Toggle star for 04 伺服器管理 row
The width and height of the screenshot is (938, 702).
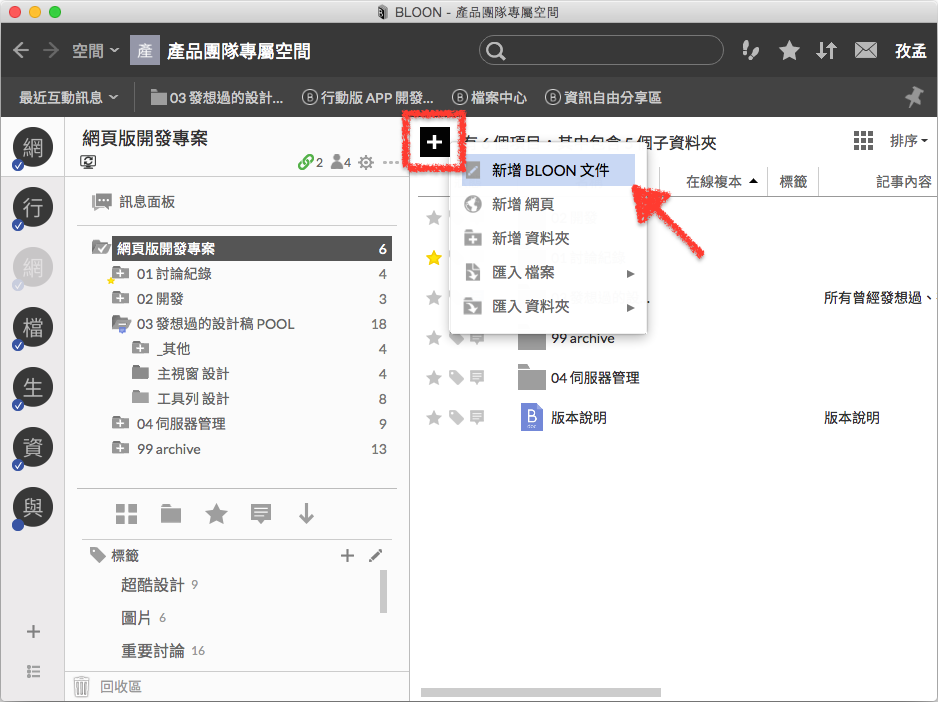[434, 378]
